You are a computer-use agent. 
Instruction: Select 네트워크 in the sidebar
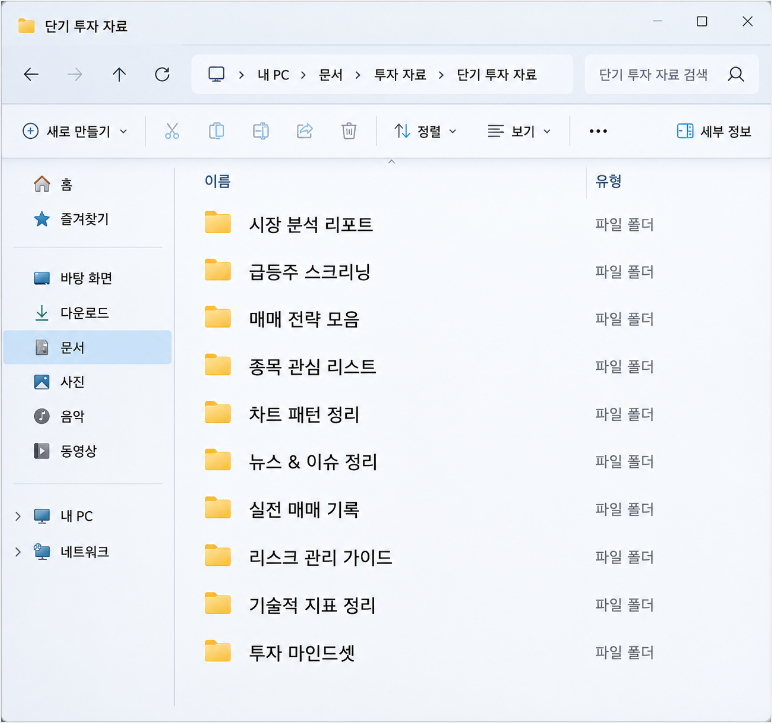tap(71, 552)
